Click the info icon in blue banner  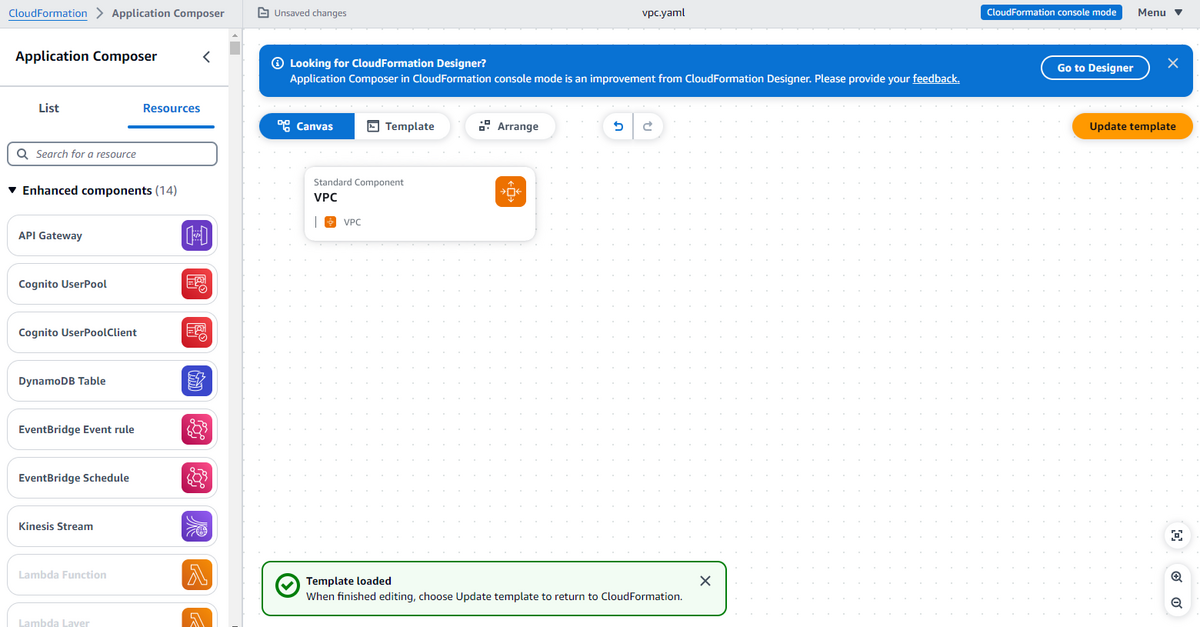tap(279, 63)
